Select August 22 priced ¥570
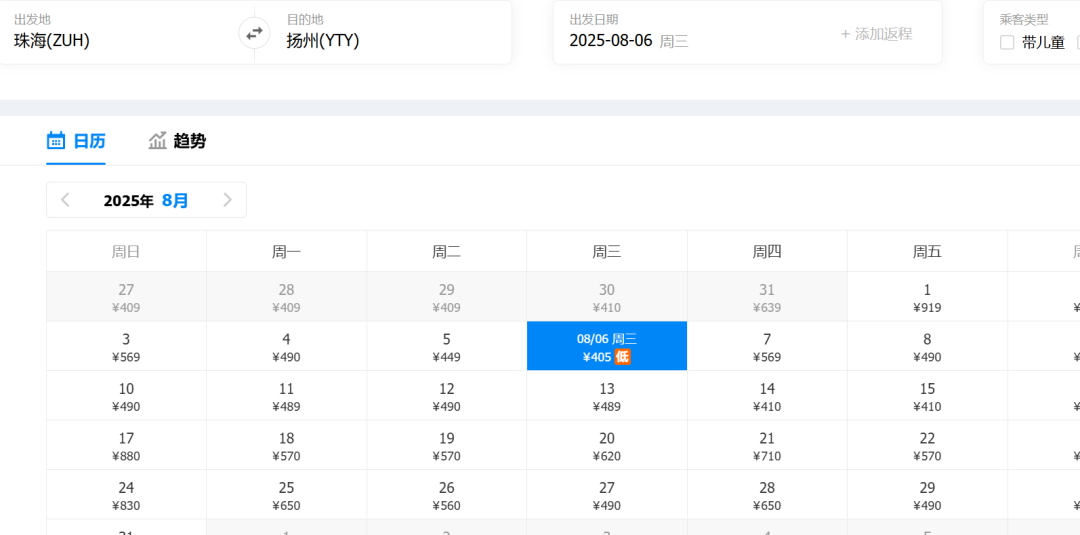 [927, 445]
